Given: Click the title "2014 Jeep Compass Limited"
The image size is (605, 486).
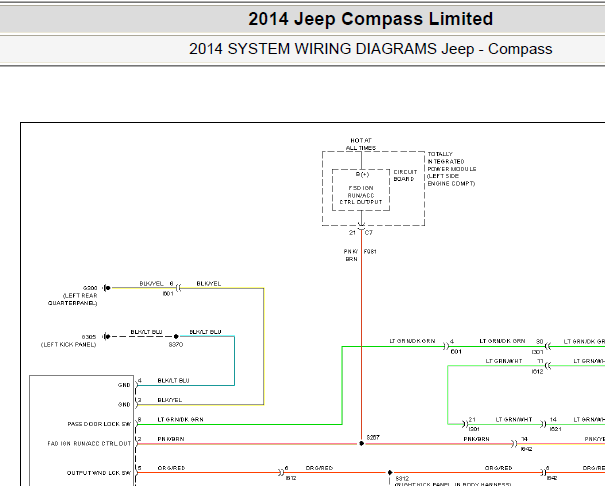Looking at the screenshot, I should point(370,19).
